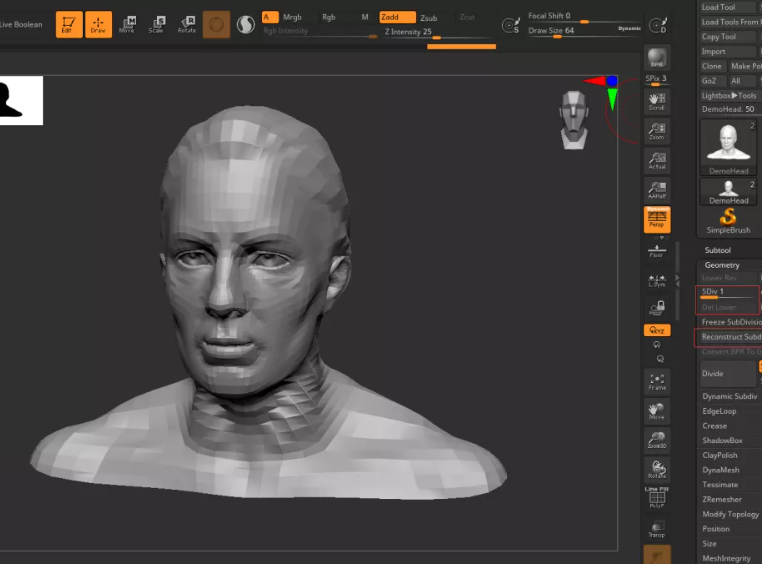Click the Copy Tool button
762x564 pixels.
coord(727,37)
